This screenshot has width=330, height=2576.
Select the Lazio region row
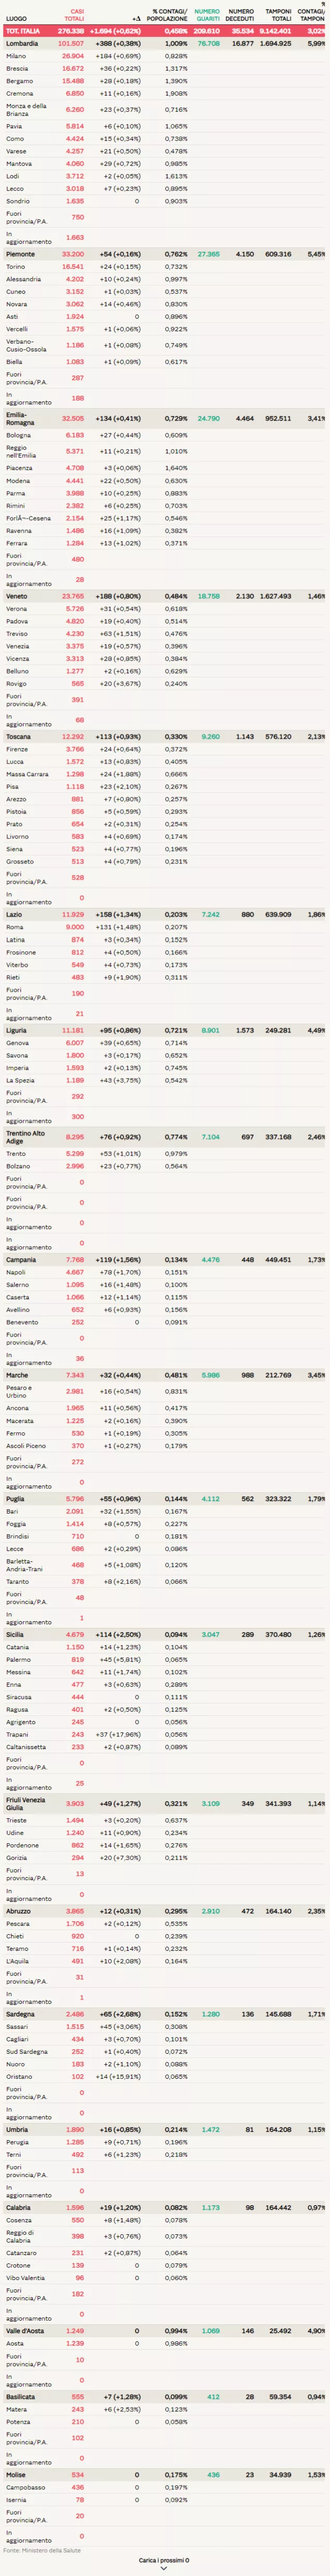[165, 915]
